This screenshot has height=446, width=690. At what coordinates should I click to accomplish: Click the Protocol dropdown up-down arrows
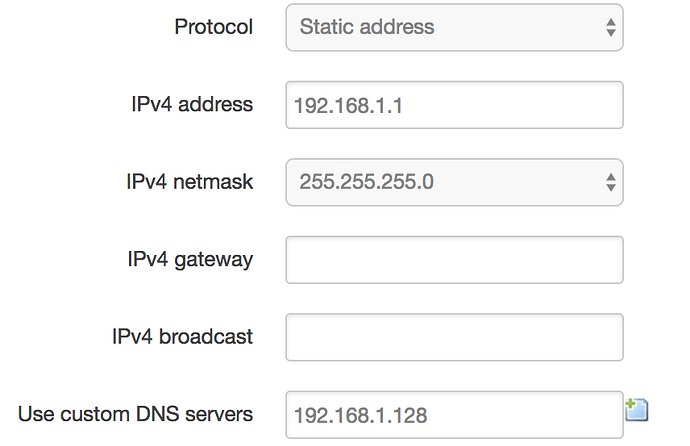pos(610,27)
